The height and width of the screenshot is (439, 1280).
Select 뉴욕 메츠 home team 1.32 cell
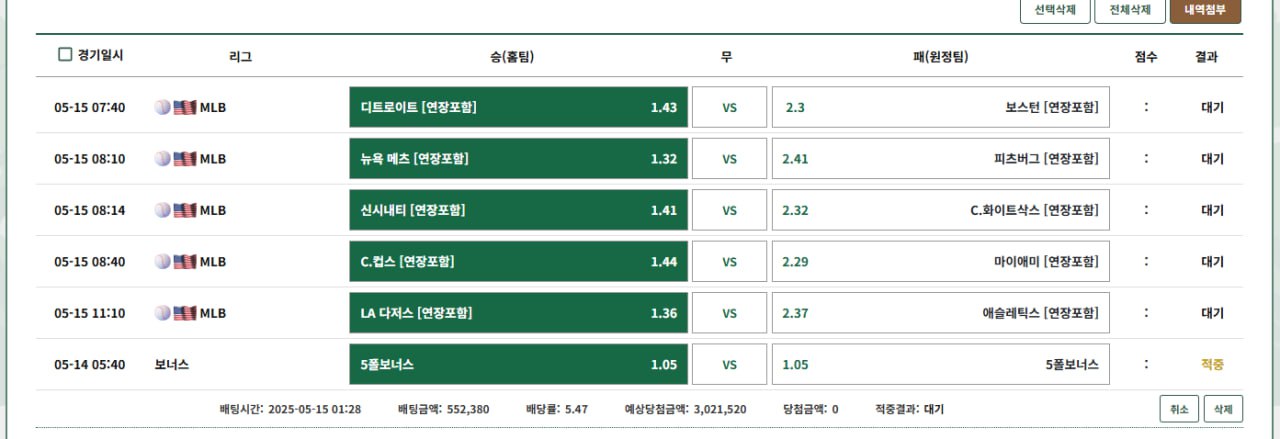point(519,158)
